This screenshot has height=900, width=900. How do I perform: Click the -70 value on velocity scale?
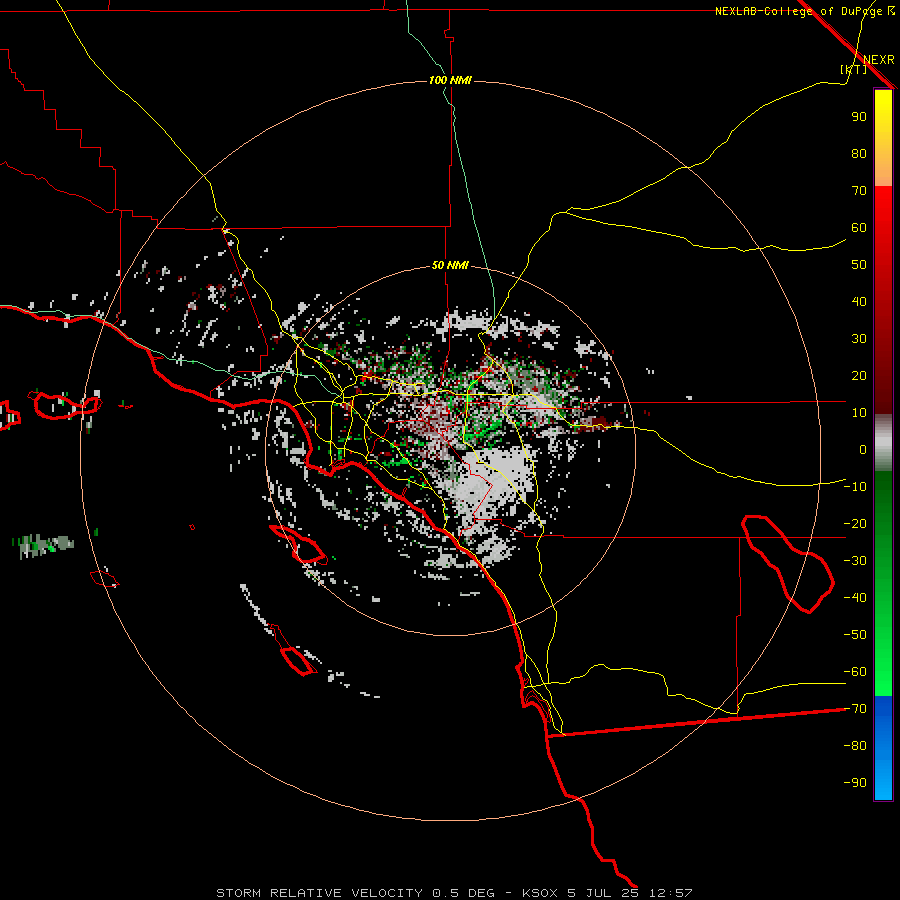[x=855, y=709]
